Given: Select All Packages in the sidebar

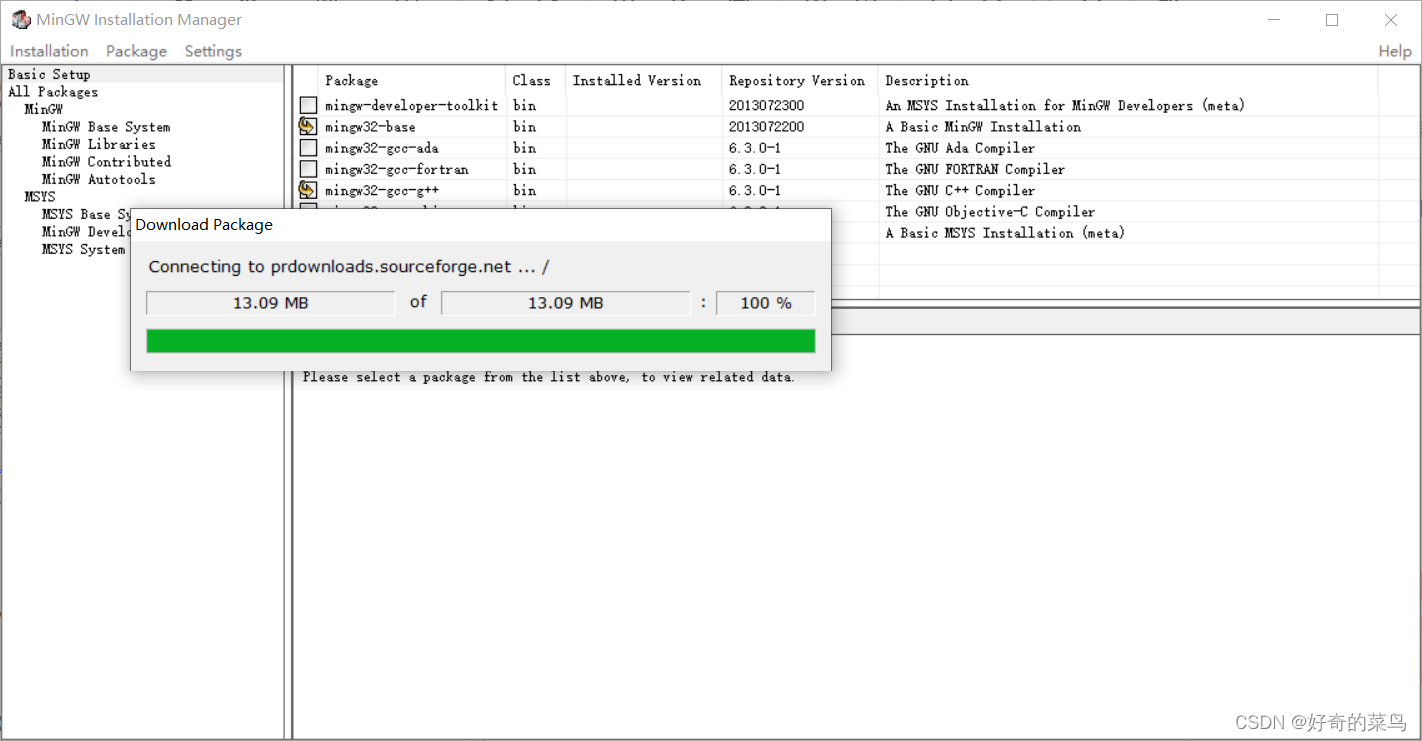Looking at the screenshot, I should pyautogui.click(x=52, y=91).
